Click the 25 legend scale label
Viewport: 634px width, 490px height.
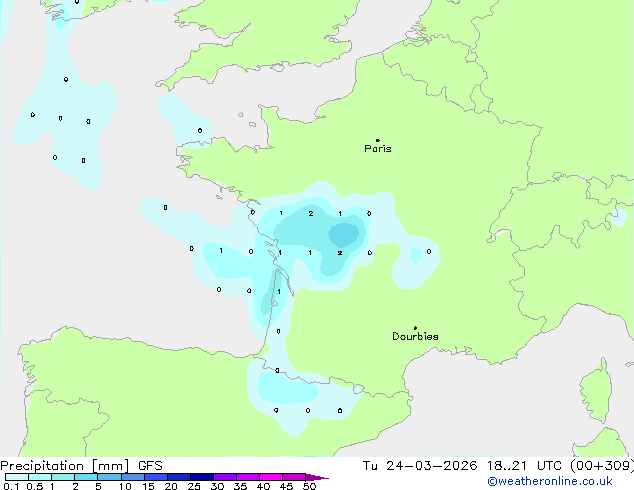point(194,486)
